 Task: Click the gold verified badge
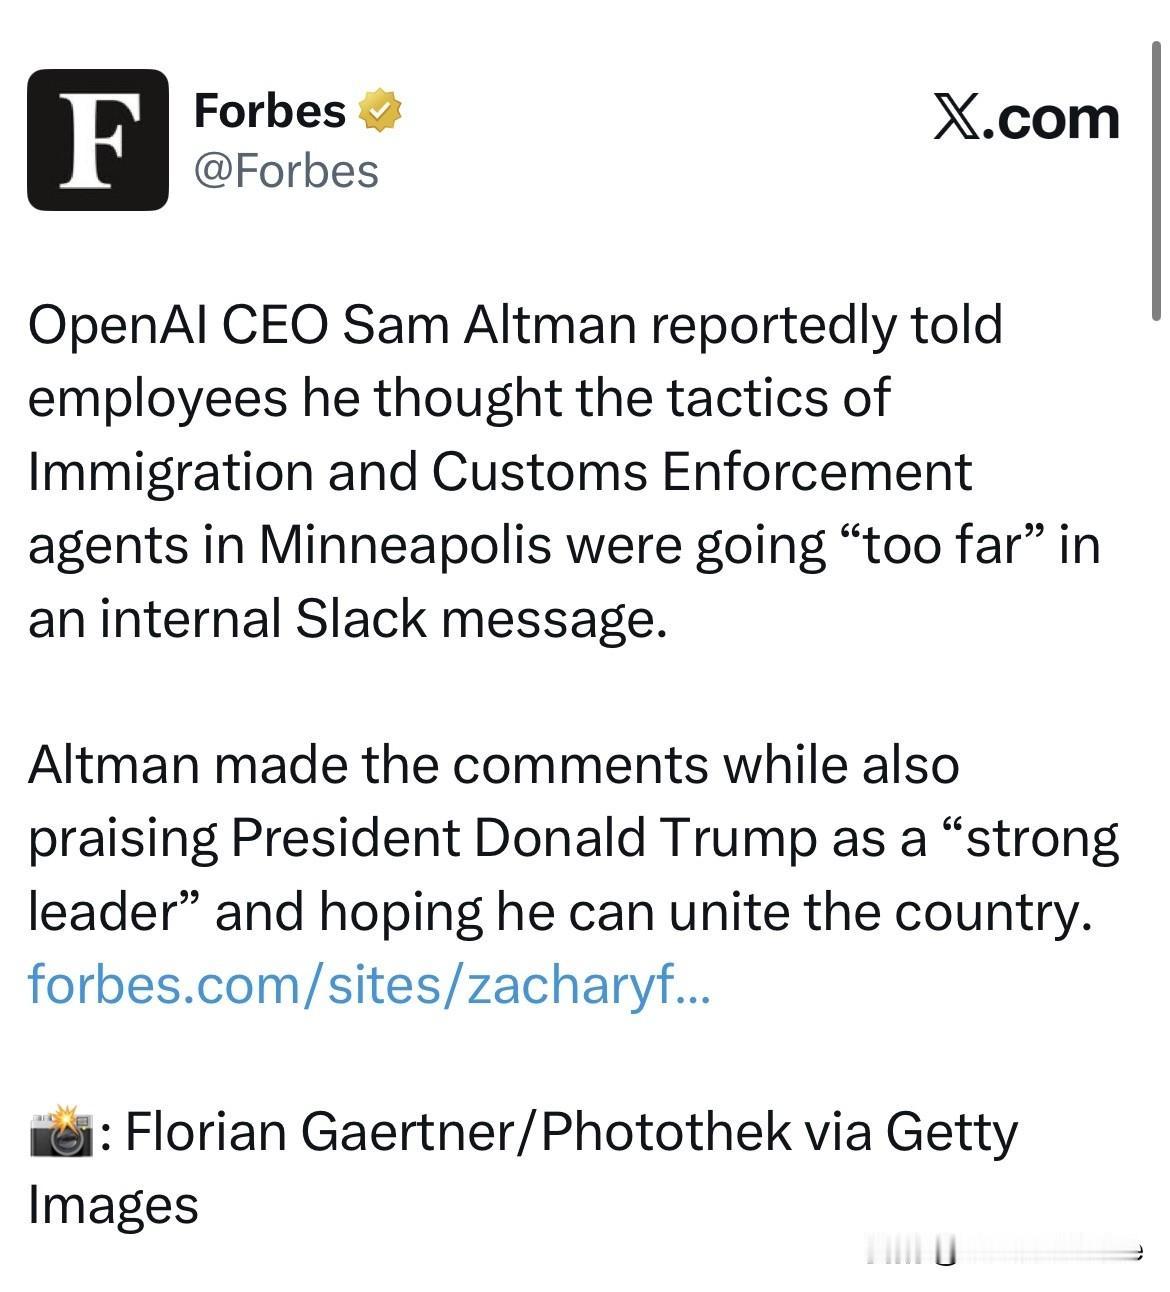click(x=380, y=111)
